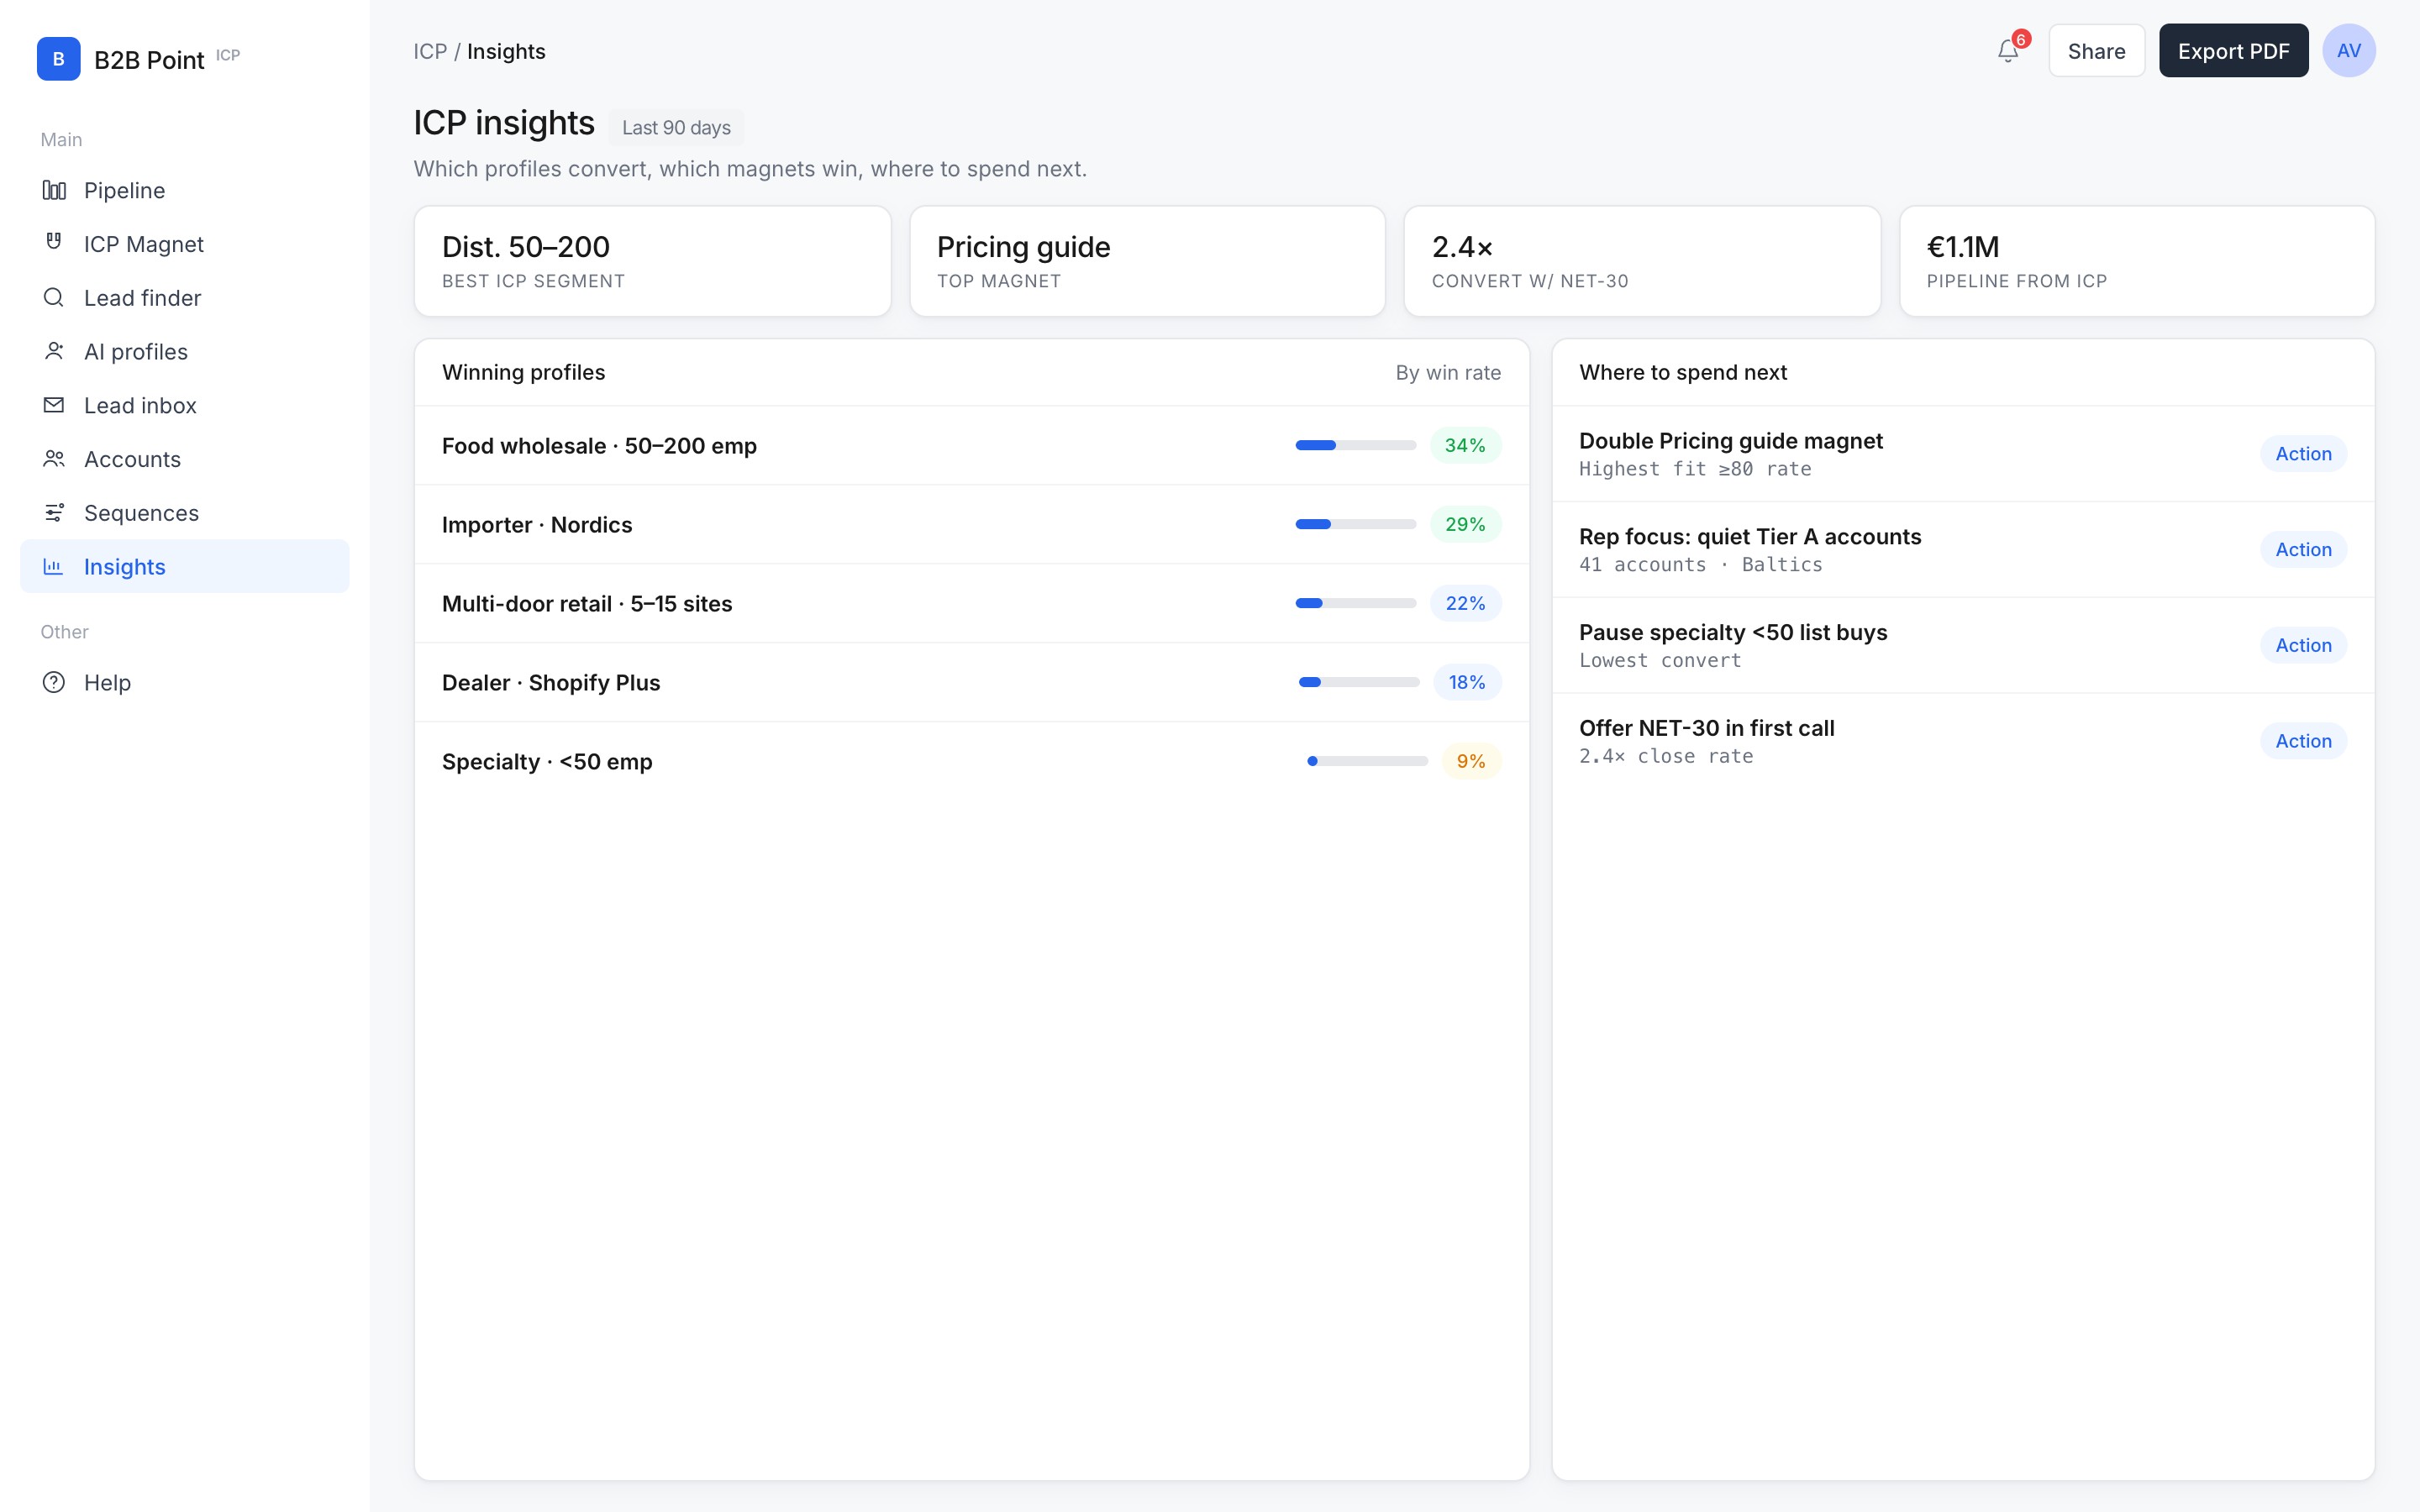This screenshot has width=2420, height=1512.
Task: Click Dealer Shopify Plus win rate bar
Action: click(1359, 682)
